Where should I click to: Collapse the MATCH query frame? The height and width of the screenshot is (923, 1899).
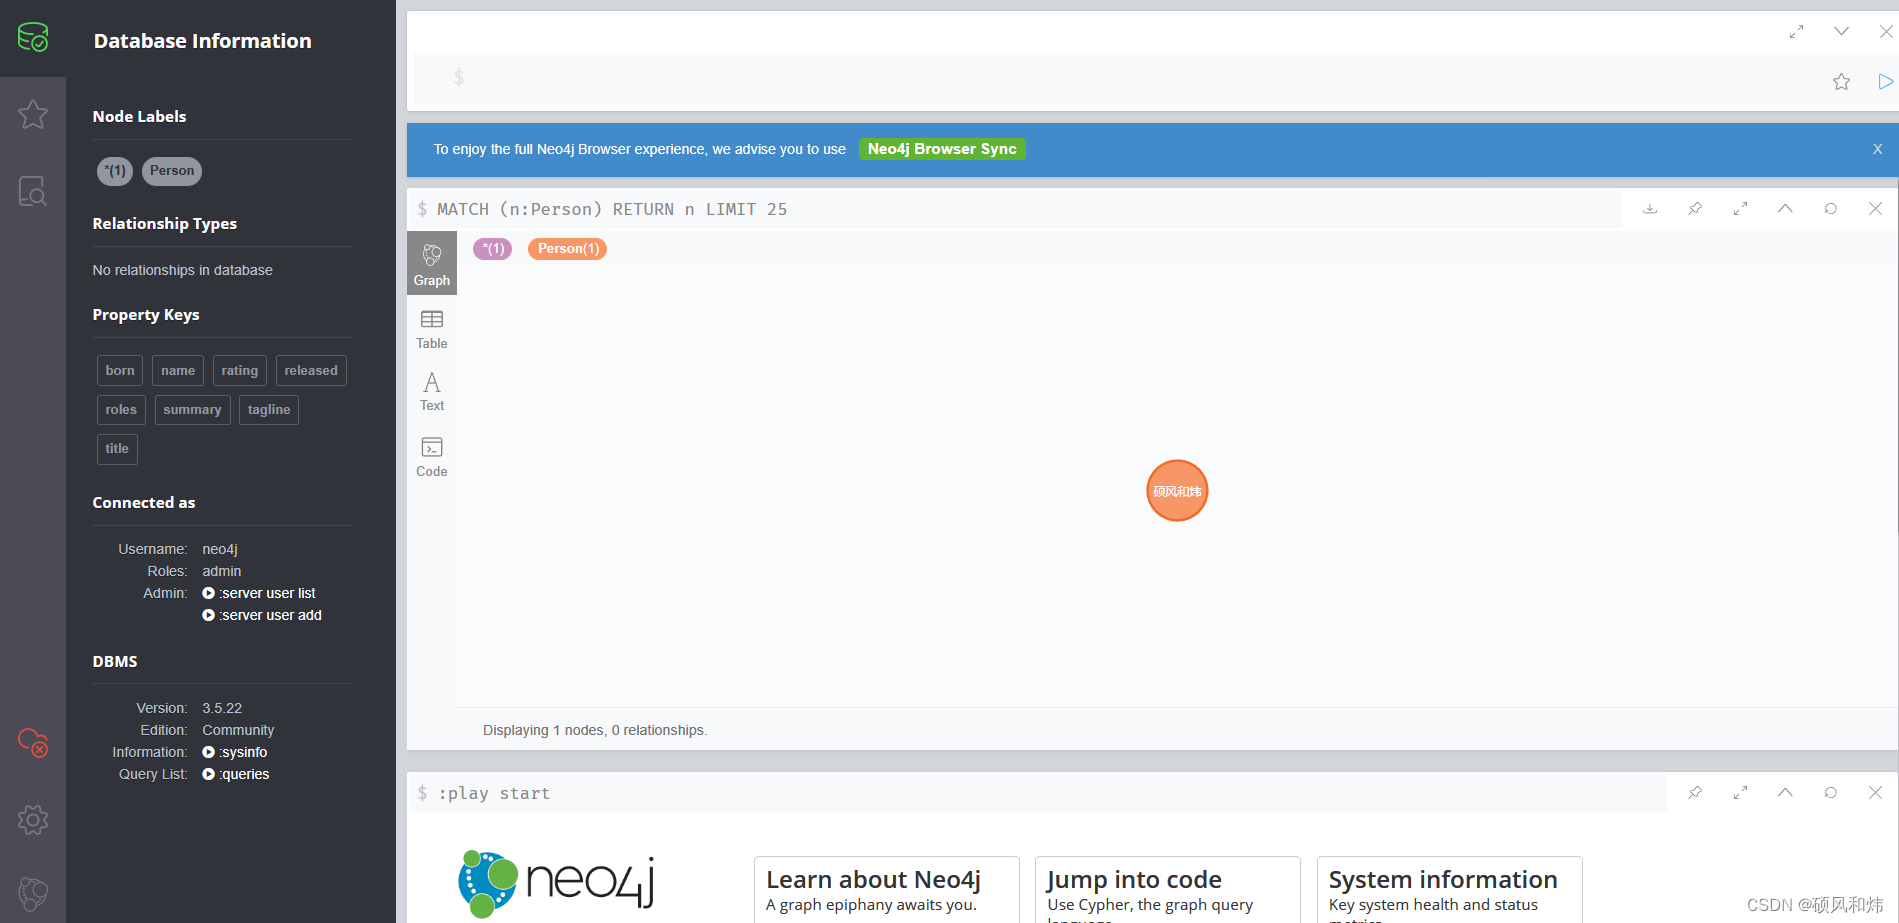1785,209
